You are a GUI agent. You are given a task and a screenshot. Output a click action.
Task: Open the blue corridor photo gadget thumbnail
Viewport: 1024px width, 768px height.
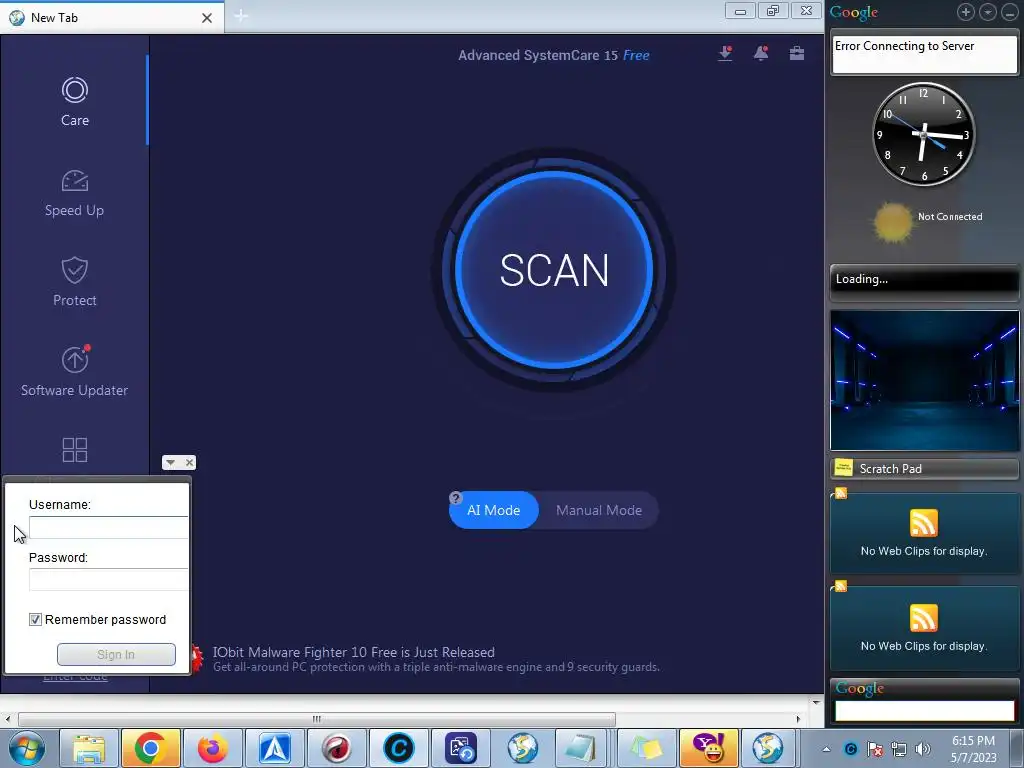924,380
